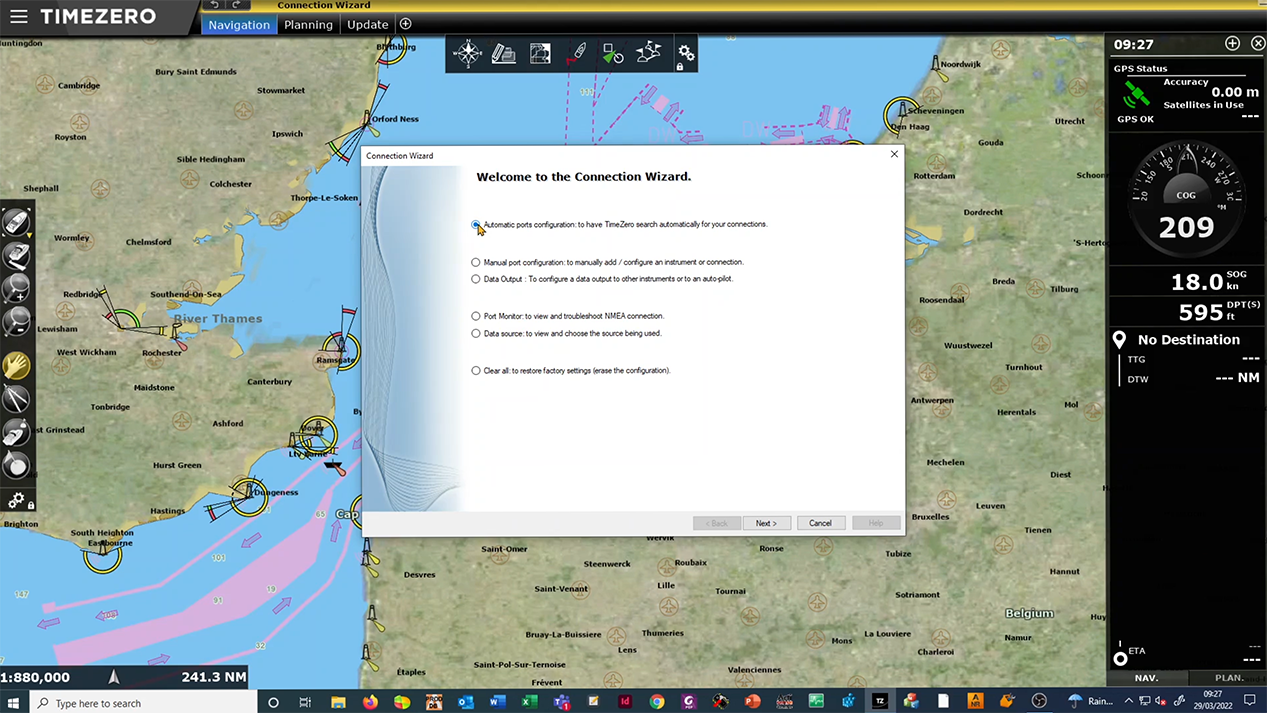This screenshot has height=713, width=1267.
Task: Open the settings gear on the top toolbar
Action: 686,52
